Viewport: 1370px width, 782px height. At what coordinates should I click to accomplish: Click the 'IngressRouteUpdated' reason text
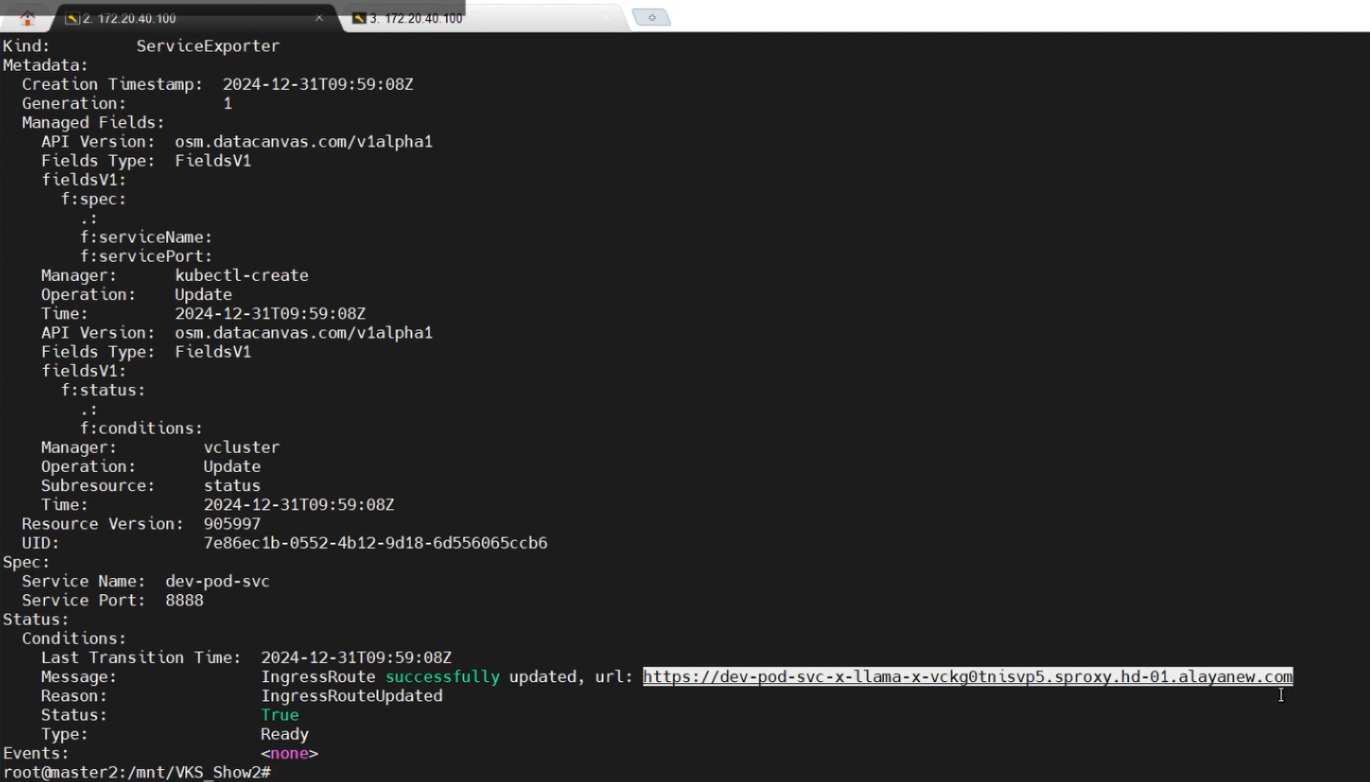tap(351, 696)
